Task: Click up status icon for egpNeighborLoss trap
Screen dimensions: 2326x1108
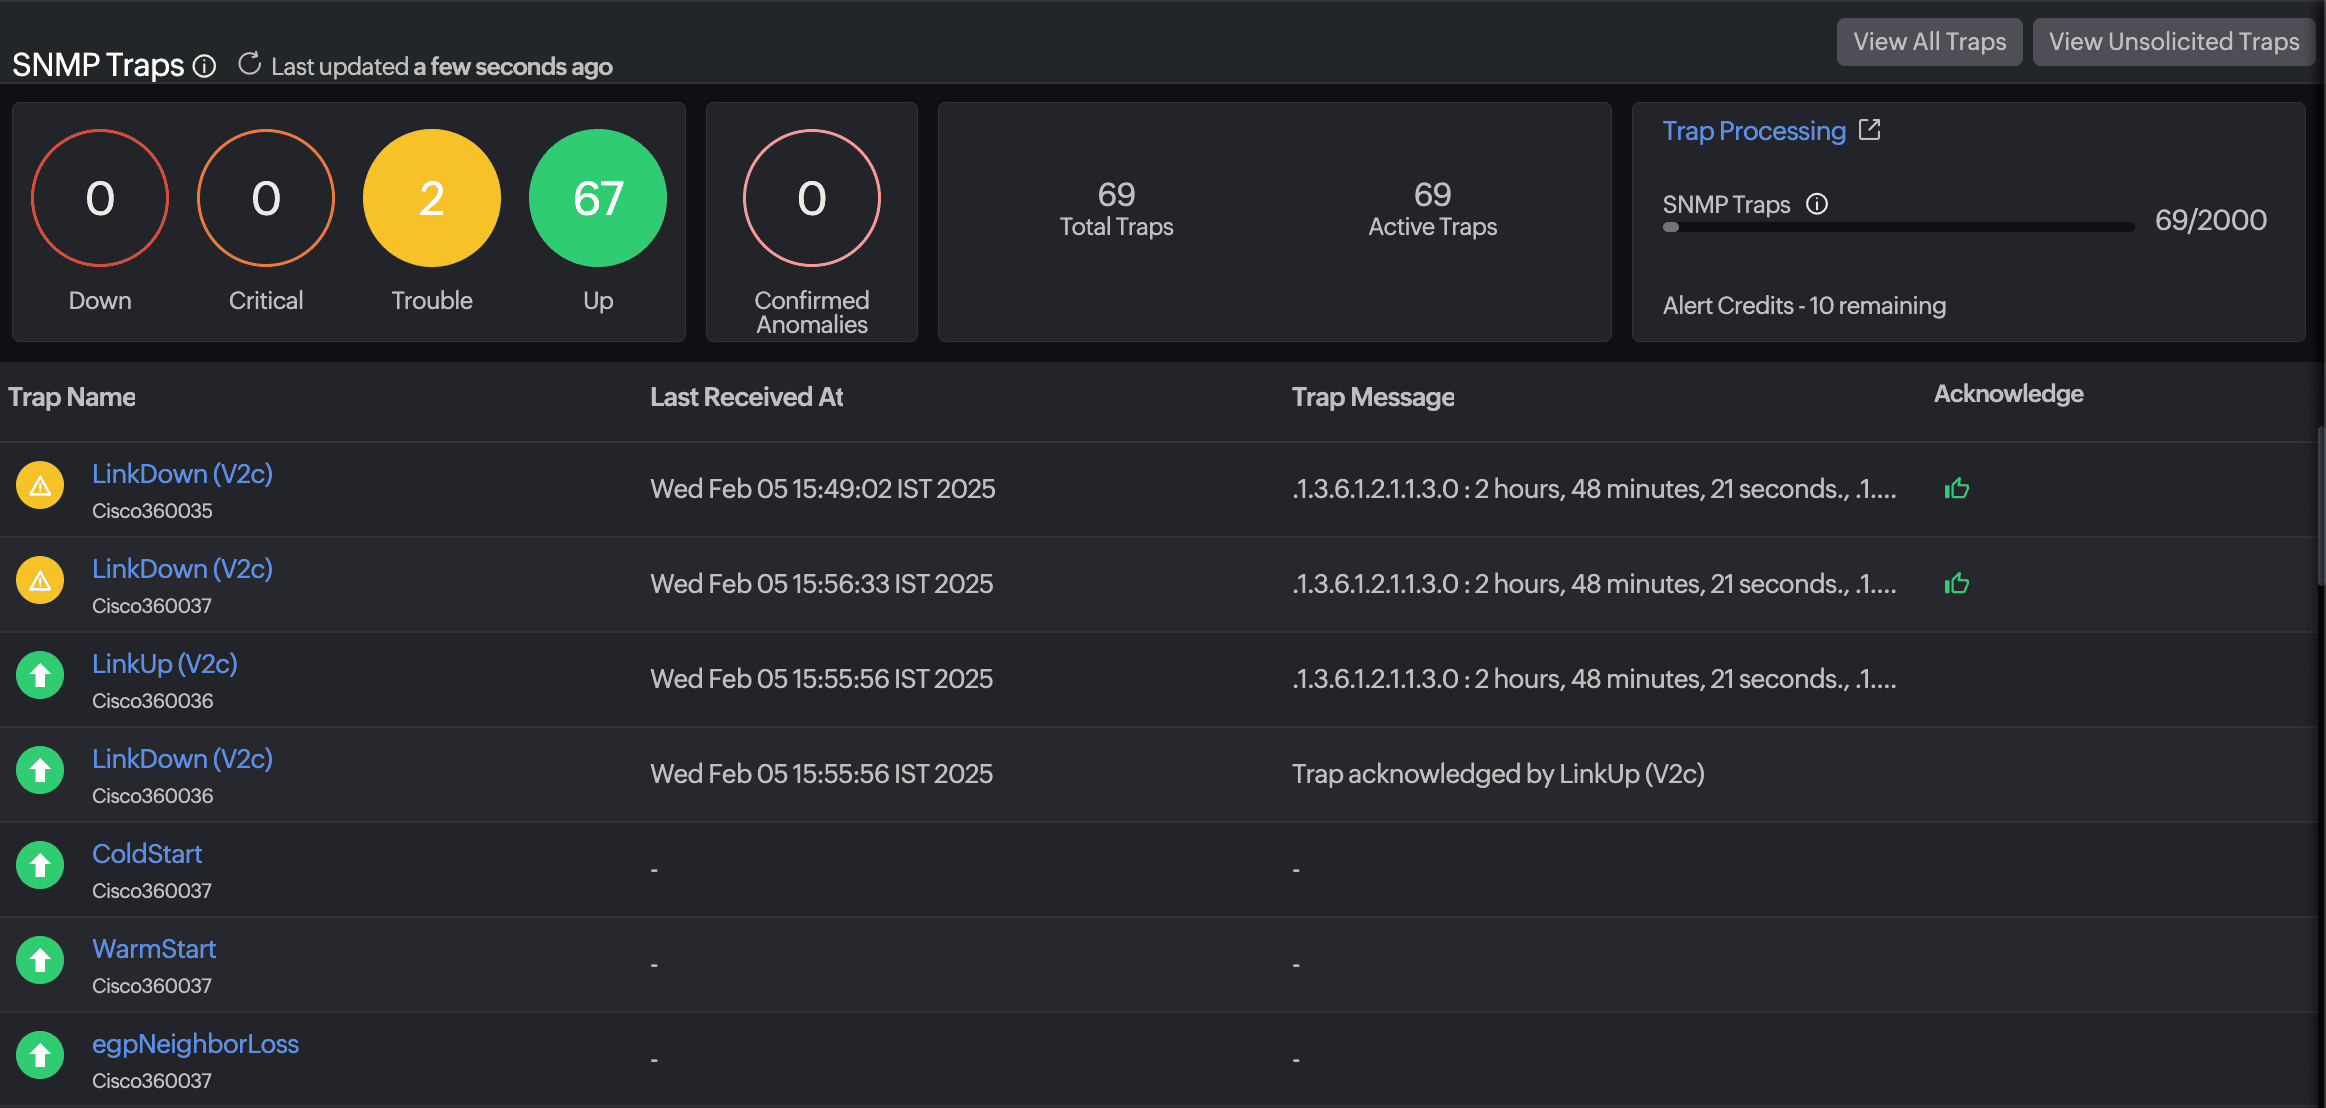Action: [x=40, y=1056]
